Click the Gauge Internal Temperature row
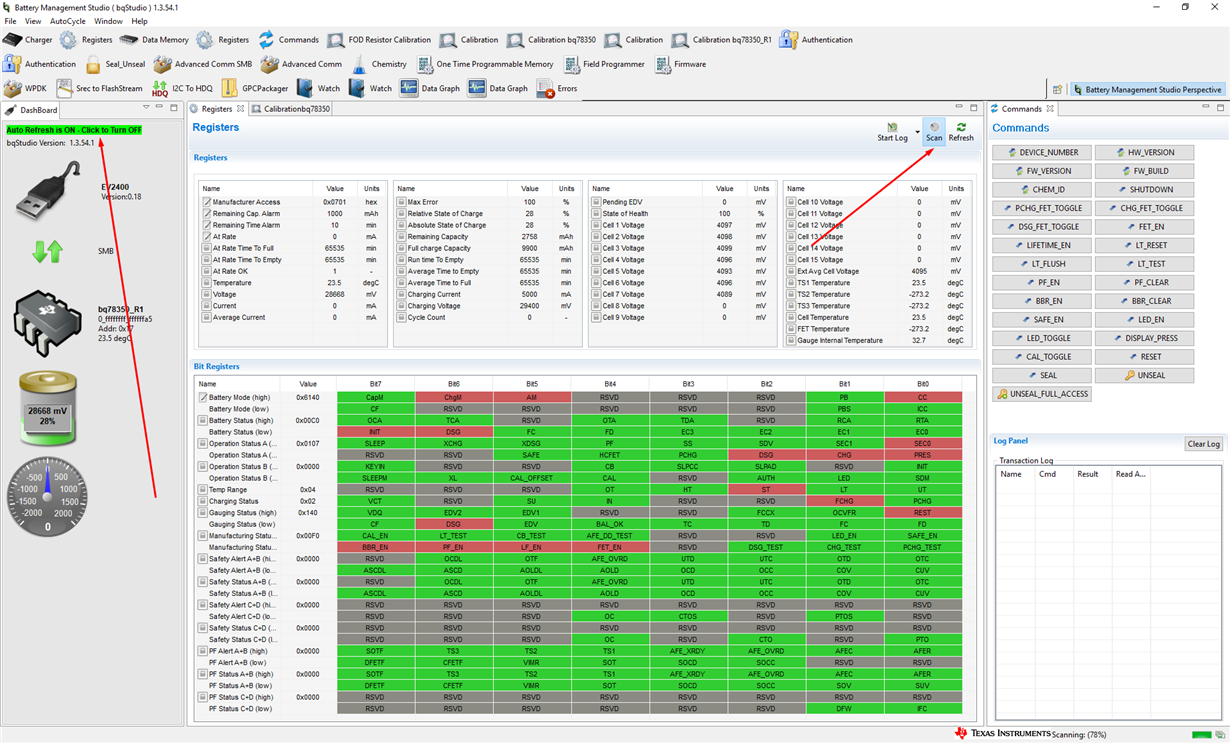This screenshot has width=1230, height=743. (x=877, y=340)
